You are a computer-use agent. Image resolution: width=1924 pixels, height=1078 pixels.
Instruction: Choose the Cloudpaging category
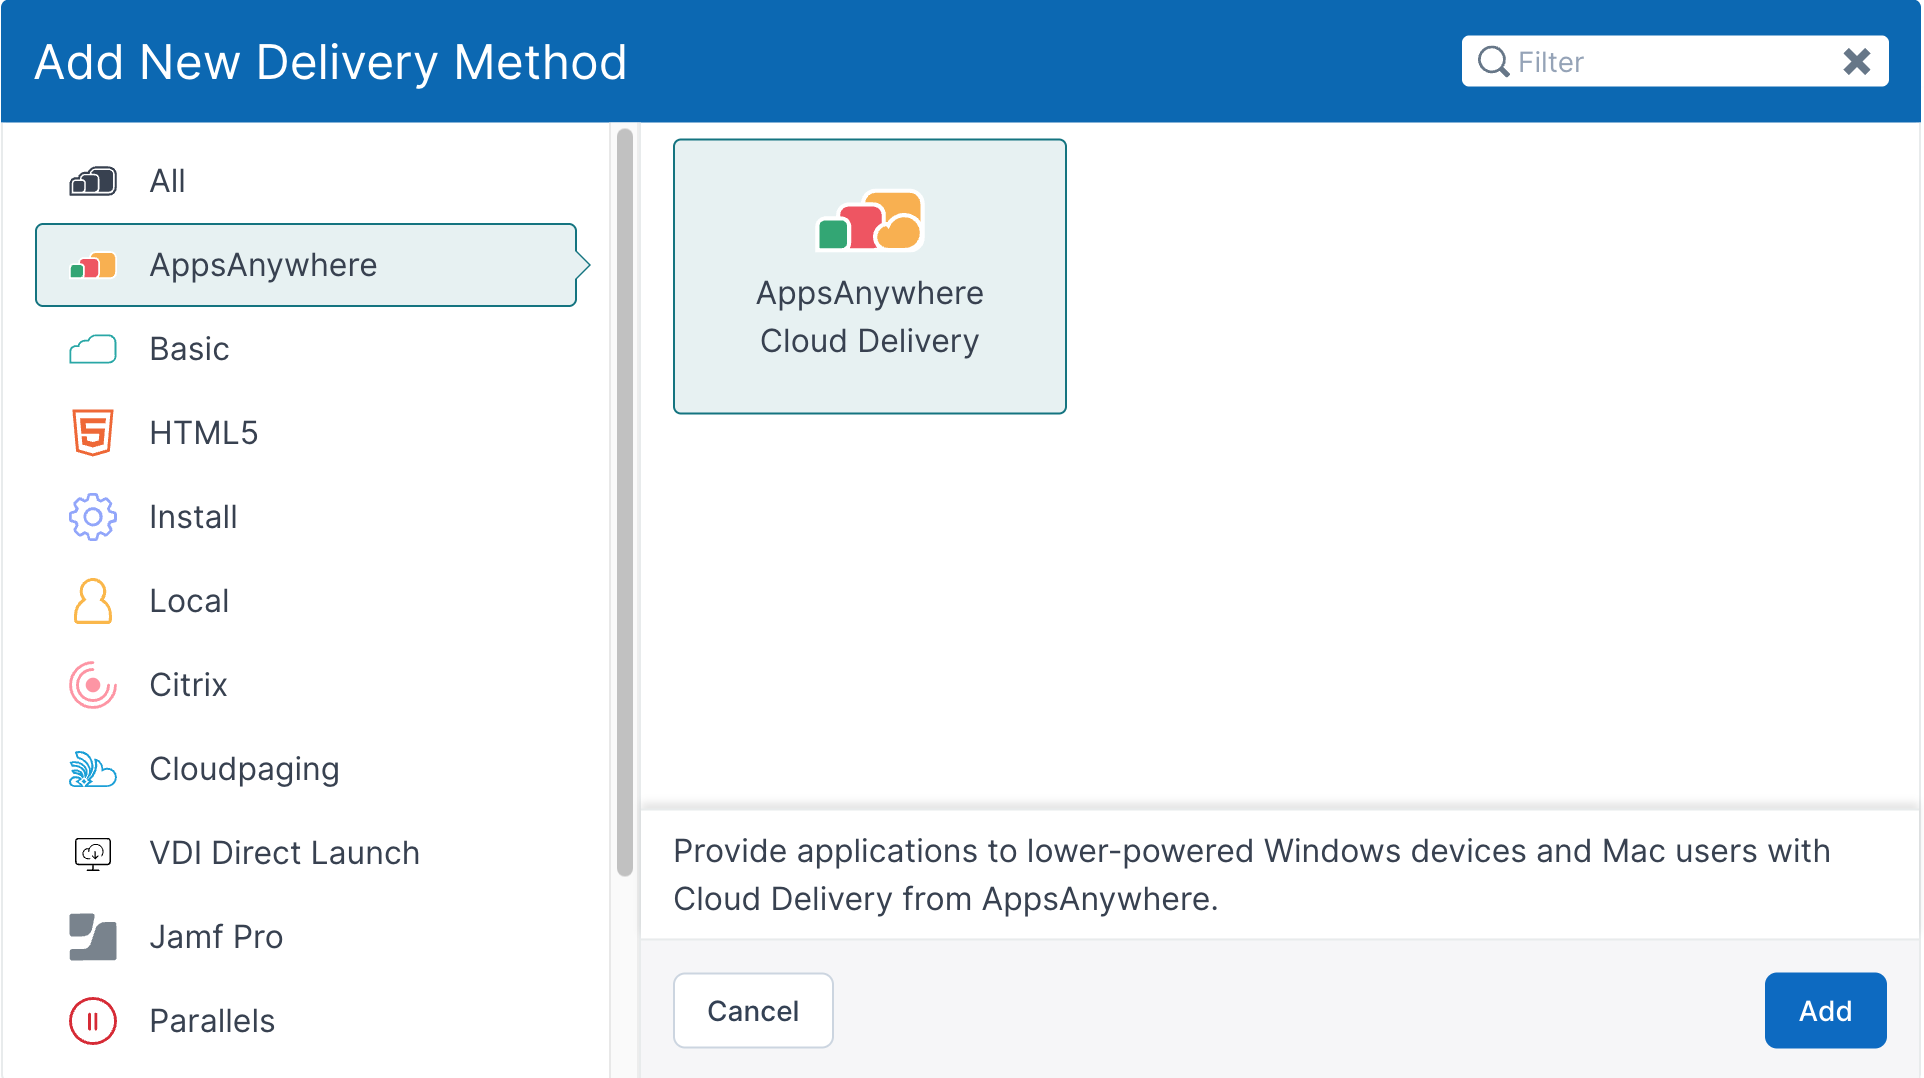306,769
